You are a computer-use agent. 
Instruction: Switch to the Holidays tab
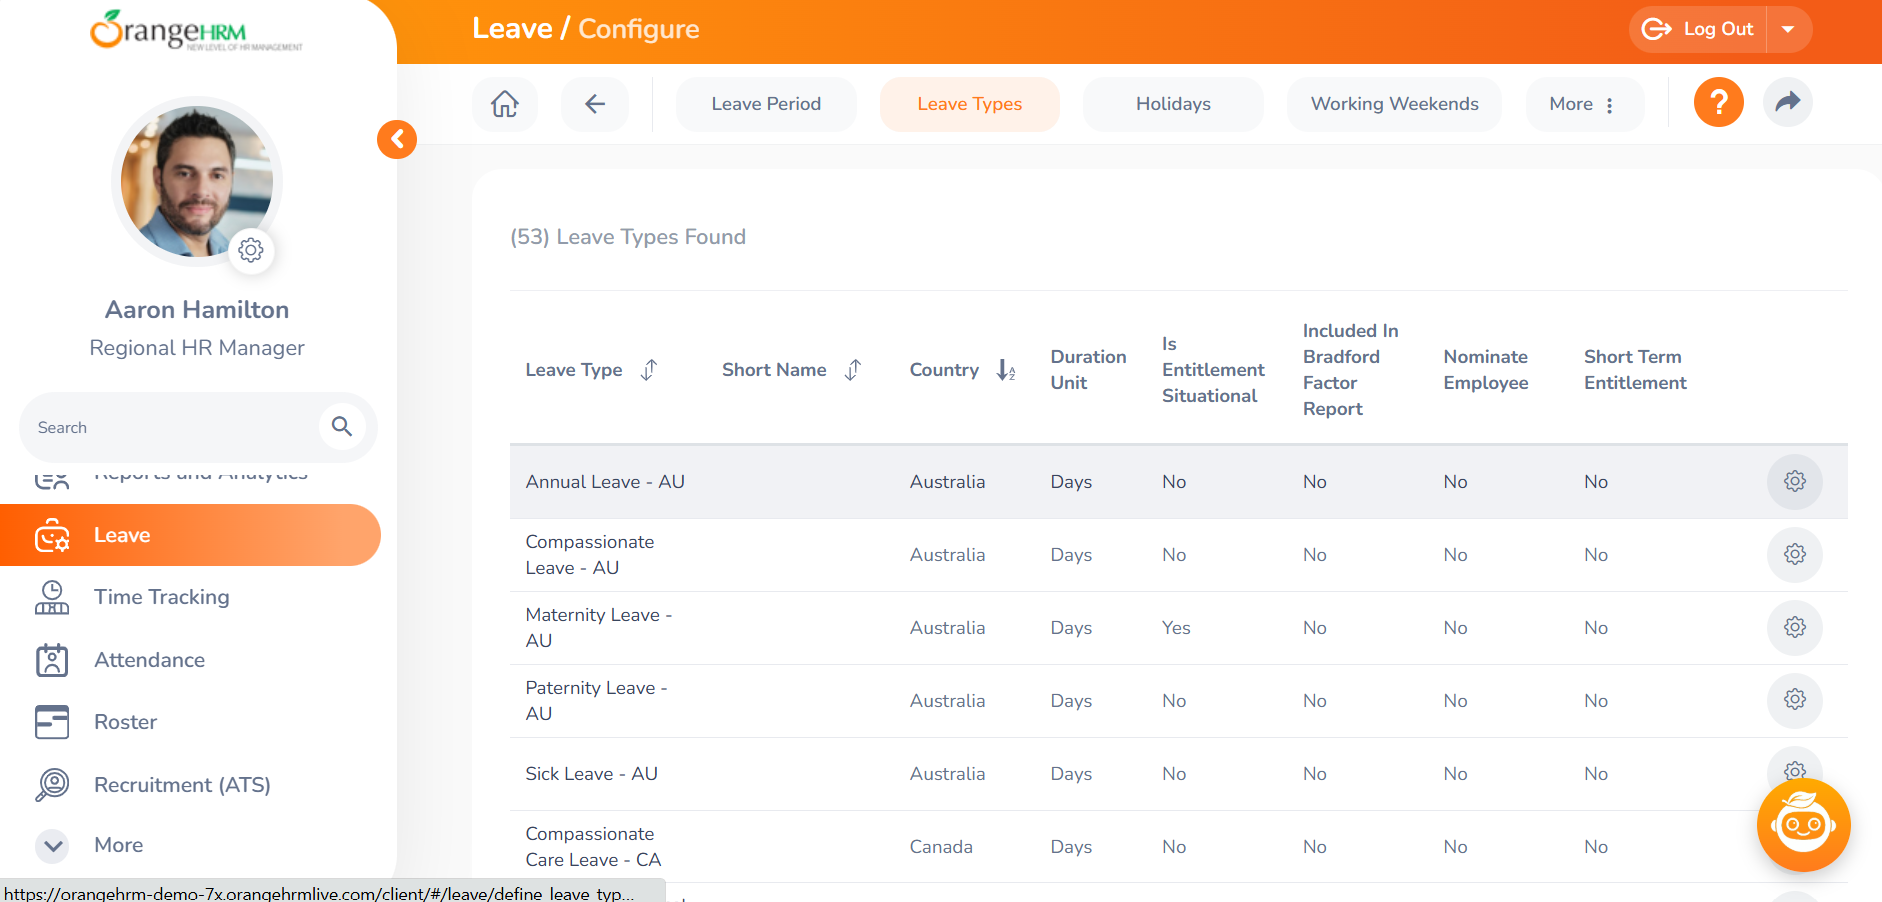coord(1173,104)
